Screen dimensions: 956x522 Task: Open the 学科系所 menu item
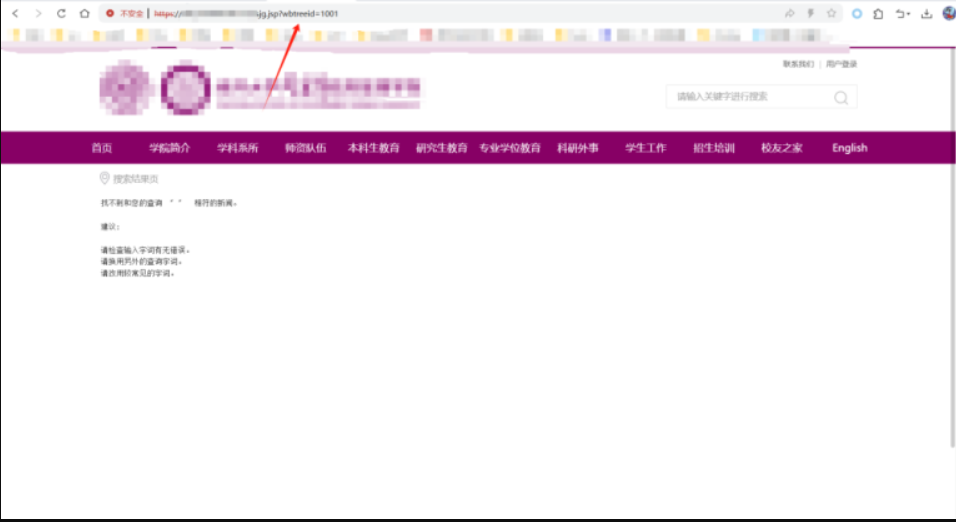point(238,148)
